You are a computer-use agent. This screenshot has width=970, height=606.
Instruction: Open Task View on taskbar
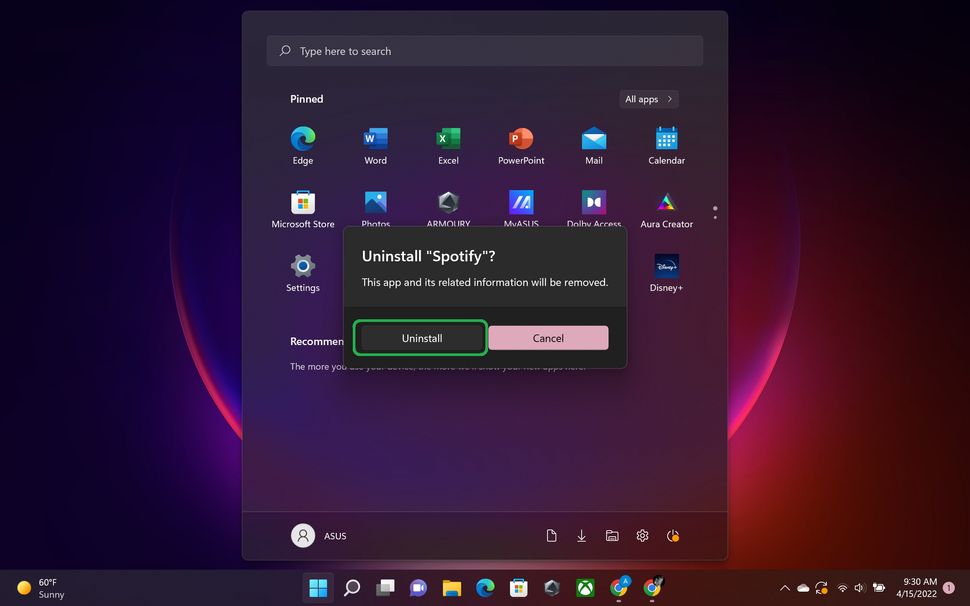[x=385, y=587]
